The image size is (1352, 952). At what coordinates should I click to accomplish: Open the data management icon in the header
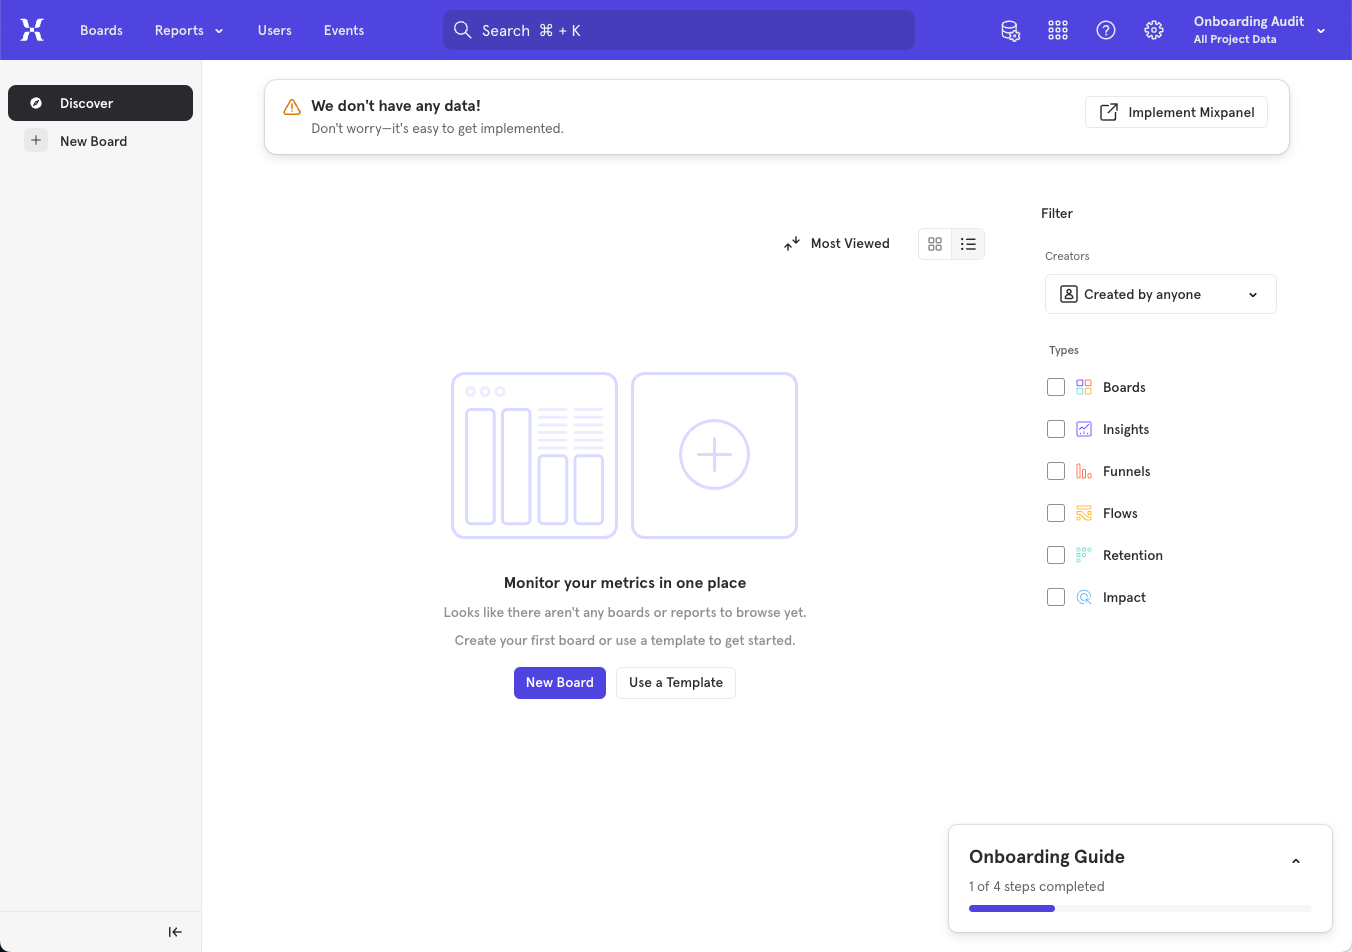tap(1010, 30)
